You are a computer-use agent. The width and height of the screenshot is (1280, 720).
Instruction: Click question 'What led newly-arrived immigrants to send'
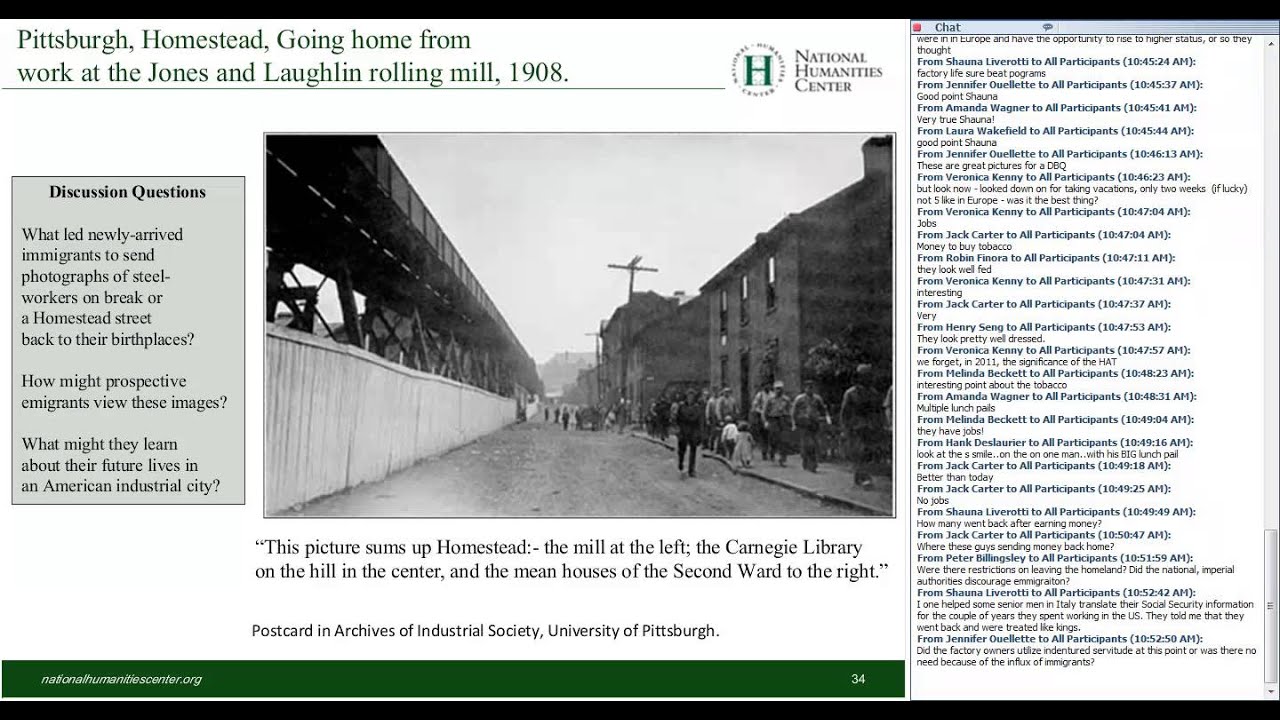pos(108,286)
